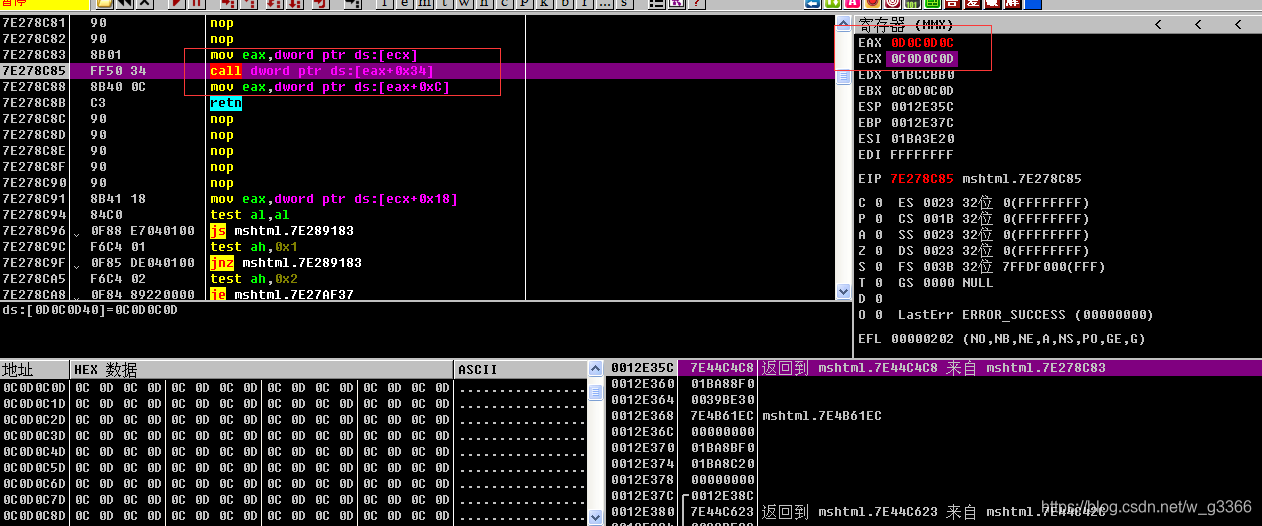Screen dimensions: 1262x526
Task: Click EIP value 7E278C85
Action: pyautogui.click(x=922, y=179)
